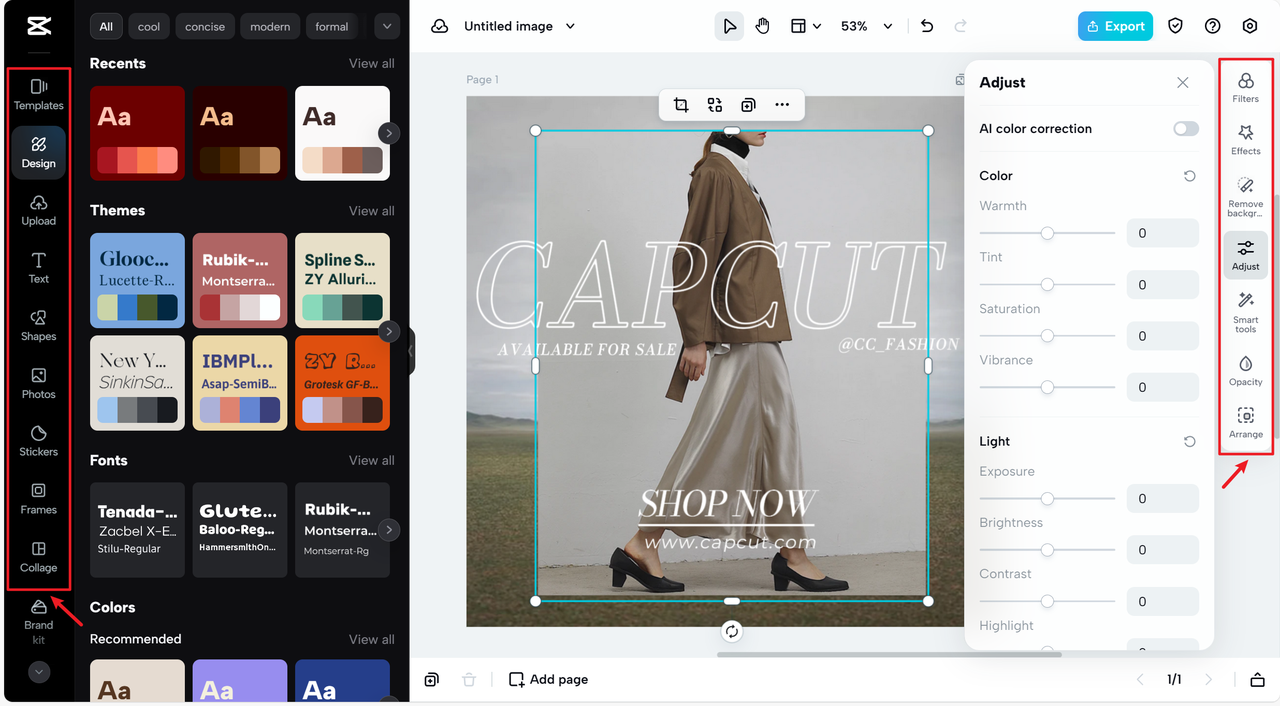Click the shield privacy icon
1280x706 pixels.
1176,26
